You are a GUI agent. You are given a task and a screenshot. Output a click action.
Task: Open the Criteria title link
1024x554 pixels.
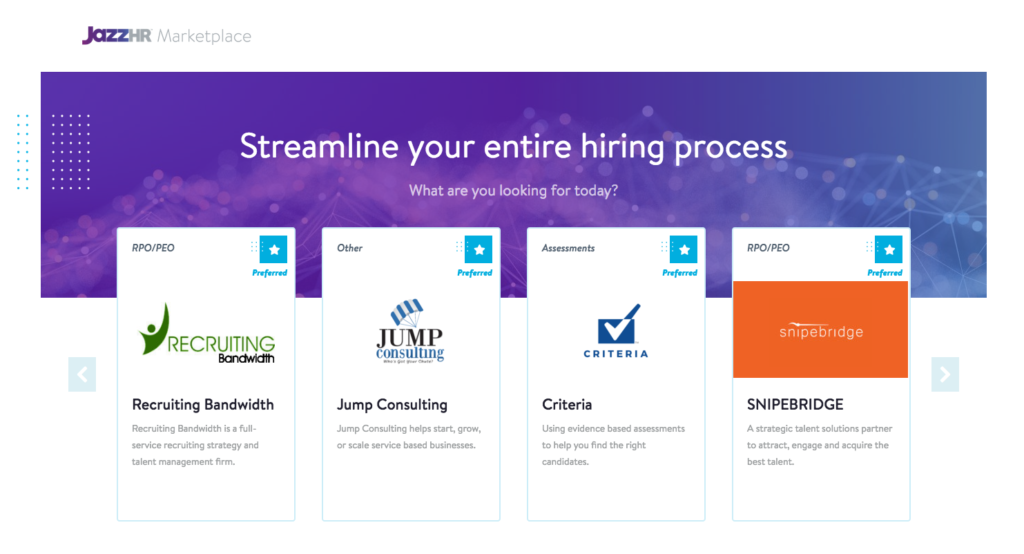[567, 404]
